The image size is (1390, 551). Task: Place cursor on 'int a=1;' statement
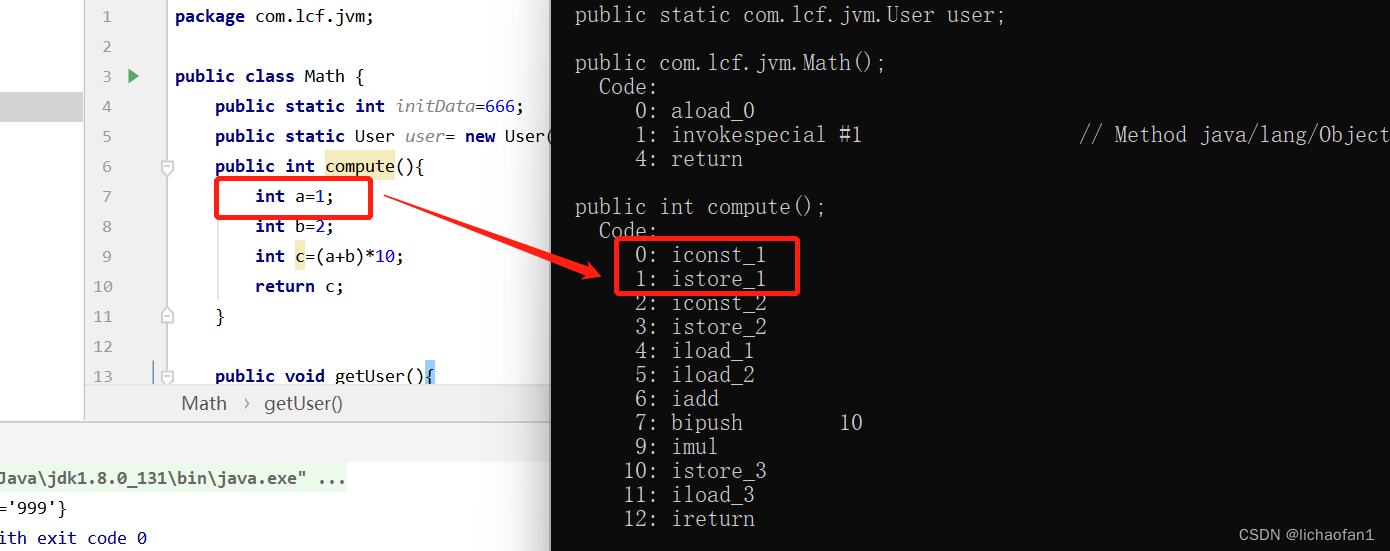pyautogui.click(x=294, y=196)
